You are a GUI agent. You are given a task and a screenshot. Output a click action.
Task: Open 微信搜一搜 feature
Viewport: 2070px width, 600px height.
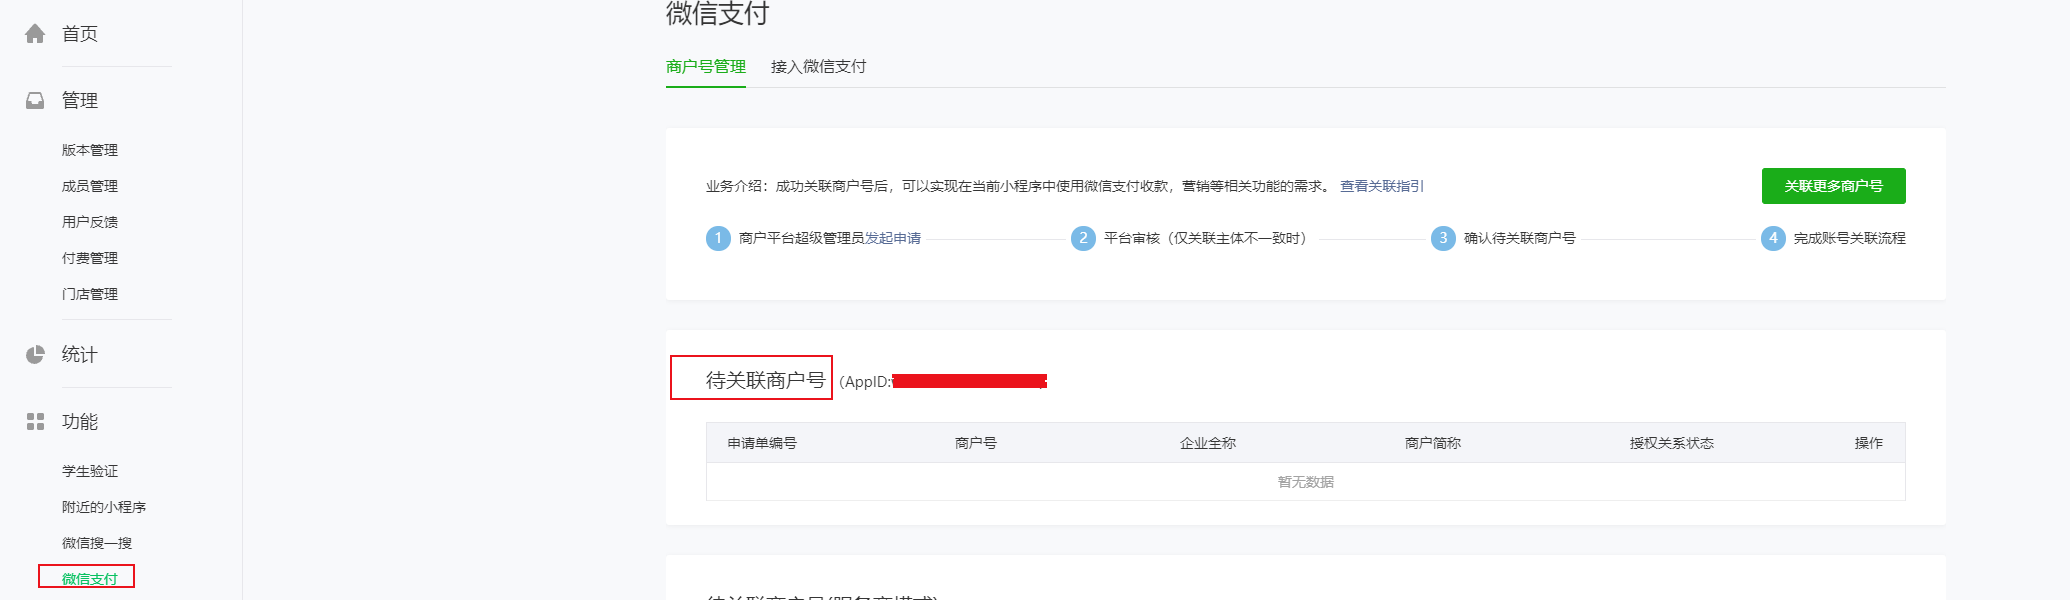[97, 543]
